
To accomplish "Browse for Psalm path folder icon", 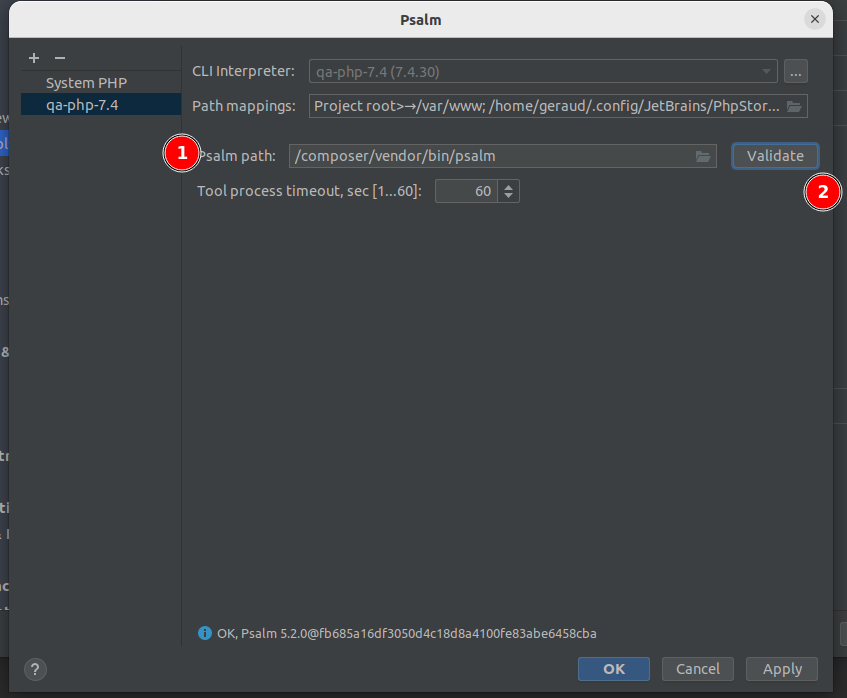I will 703,157.
